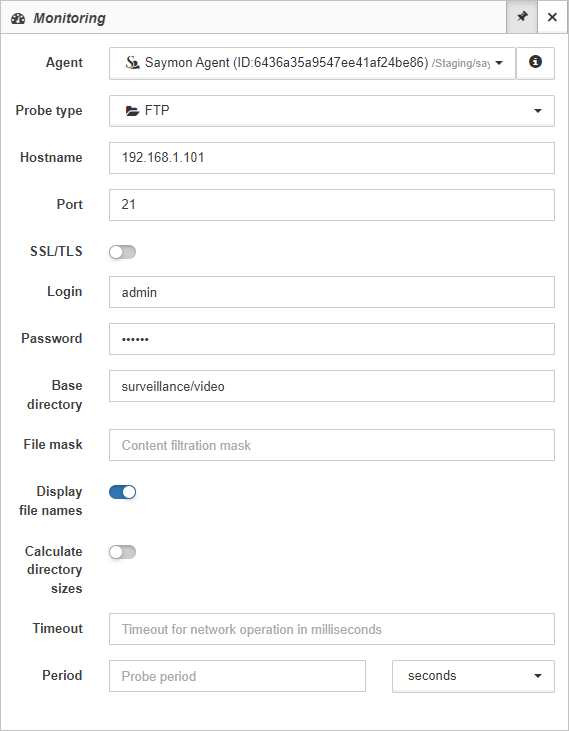
Task: Click the agent info icon
Action: point(535,62)
